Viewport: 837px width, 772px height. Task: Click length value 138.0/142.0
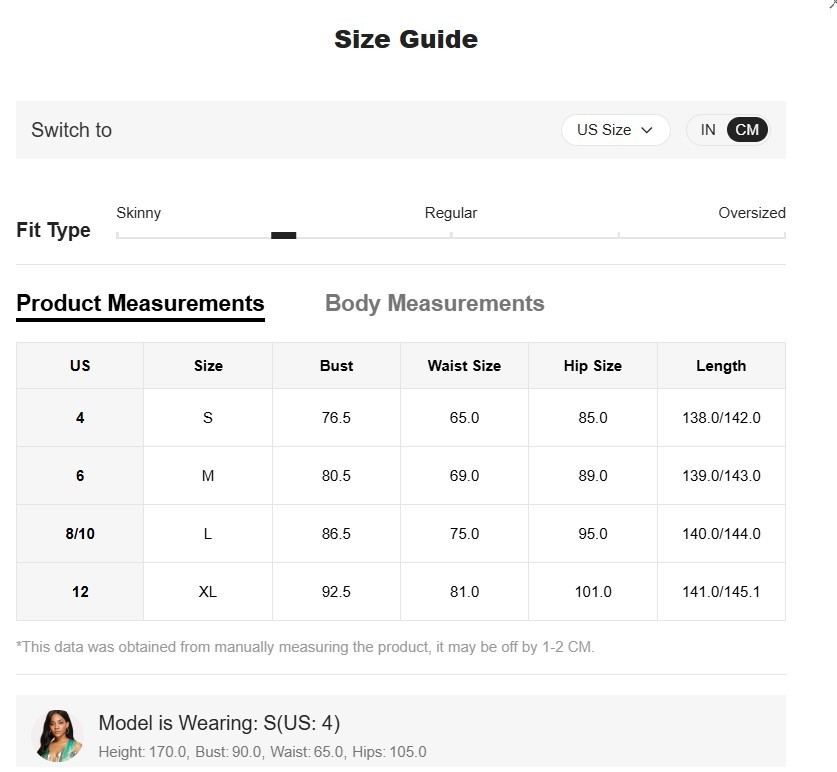click(721, 417)
